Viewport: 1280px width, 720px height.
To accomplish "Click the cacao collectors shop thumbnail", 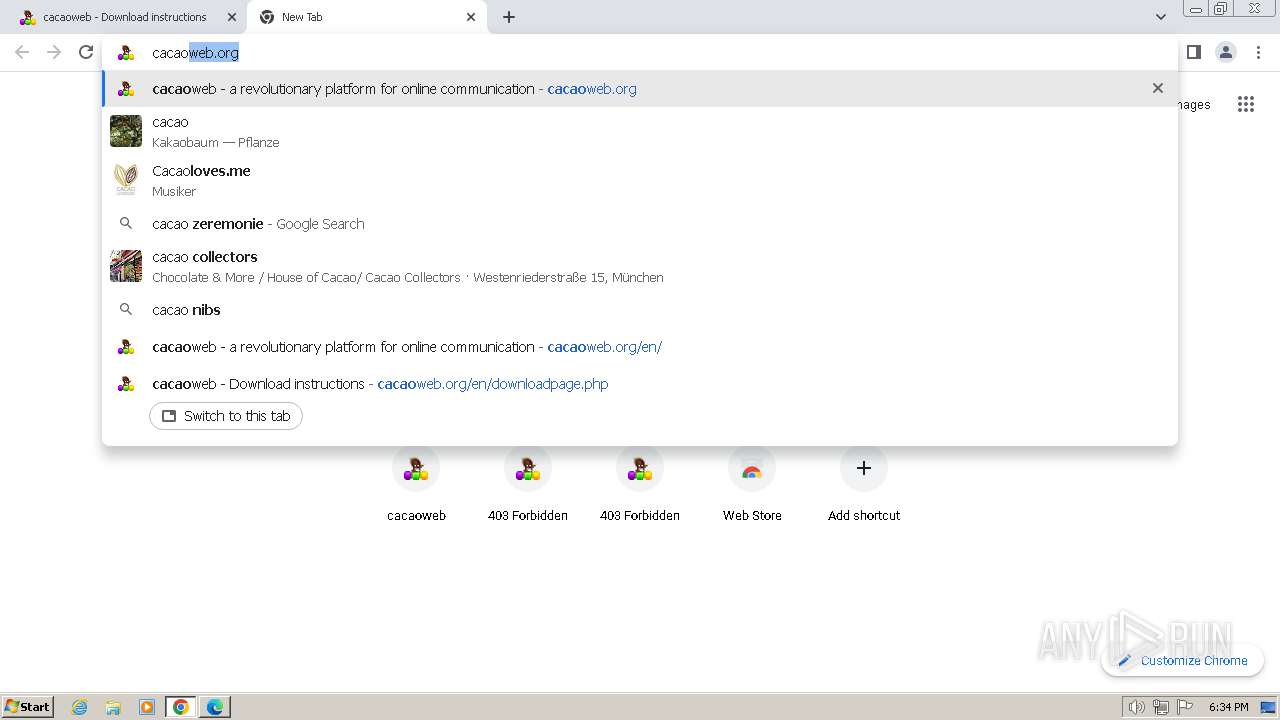I will pos(126,266).
